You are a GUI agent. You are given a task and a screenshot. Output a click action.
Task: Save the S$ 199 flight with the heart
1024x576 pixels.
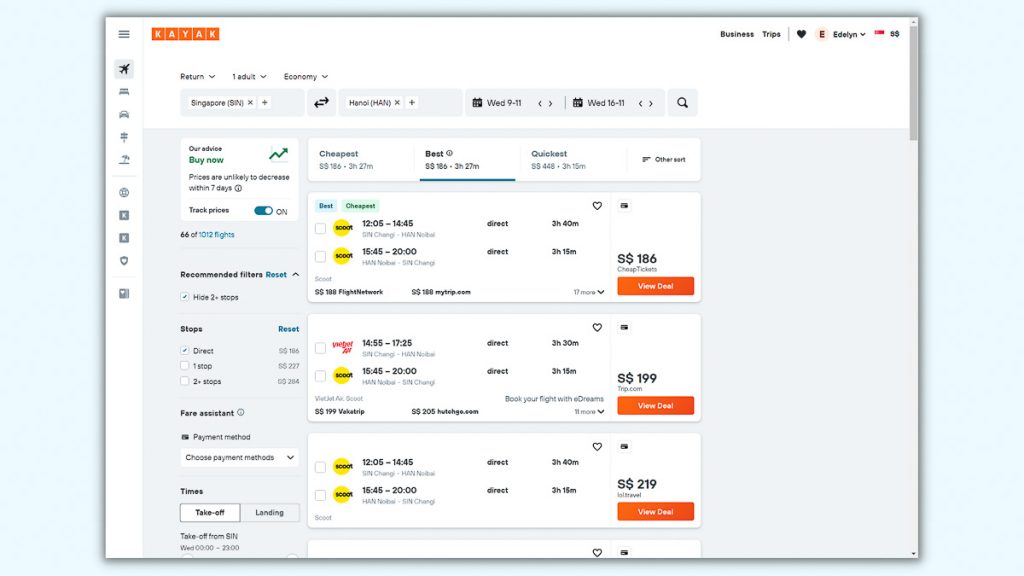pyautogui.click(x=597, y=327)
